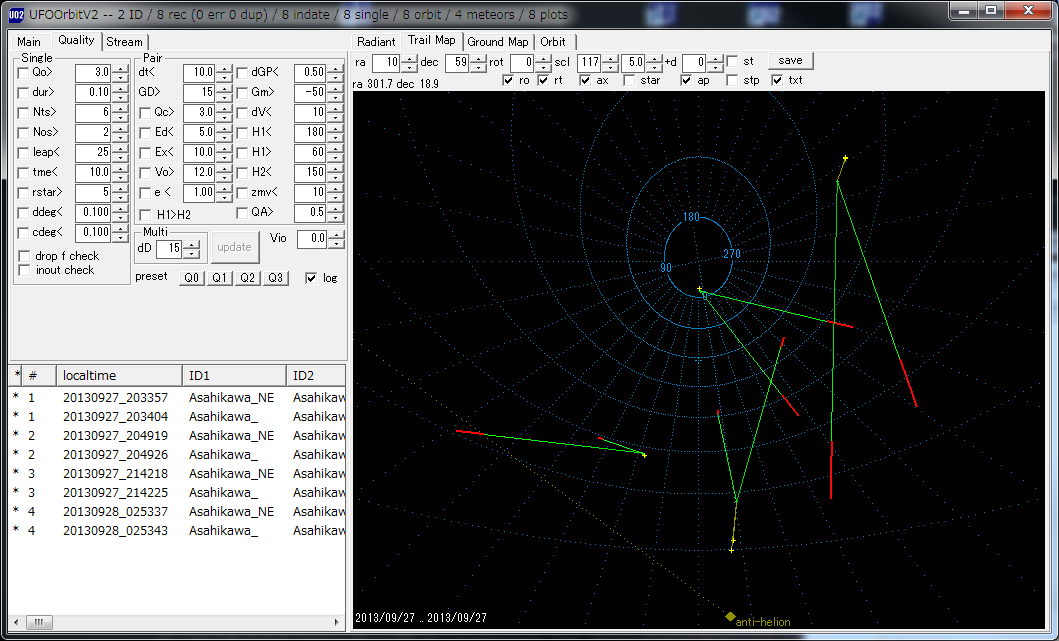Enable the st checkbox
The height and width of the screenshot is (641, 1059).
click(x=732, y=61)
